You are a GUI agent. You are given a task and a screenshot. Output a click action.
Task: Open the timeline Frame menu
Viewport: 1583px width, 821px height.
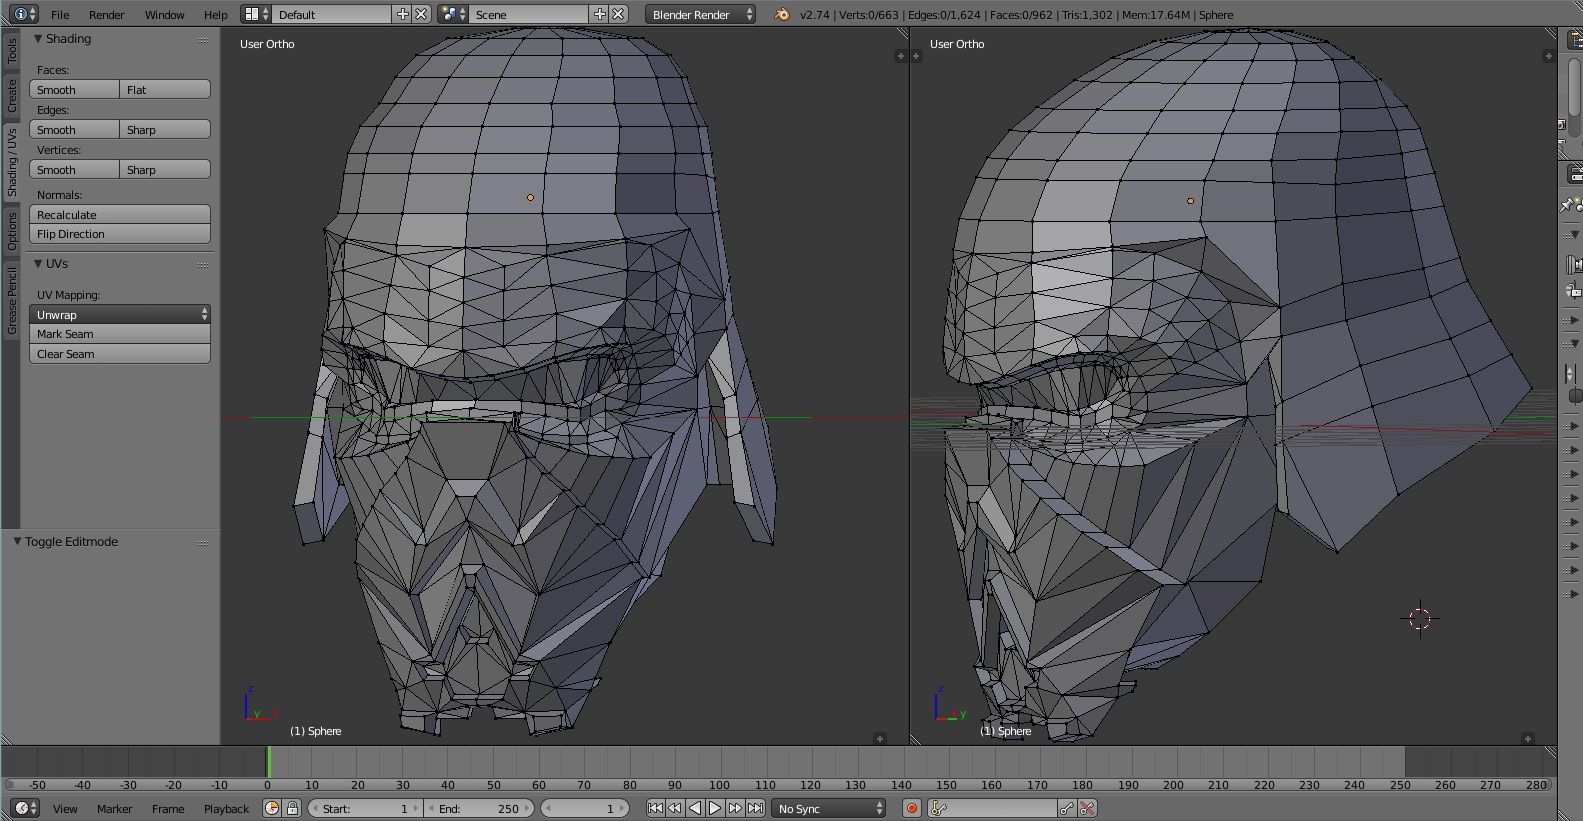168,808
